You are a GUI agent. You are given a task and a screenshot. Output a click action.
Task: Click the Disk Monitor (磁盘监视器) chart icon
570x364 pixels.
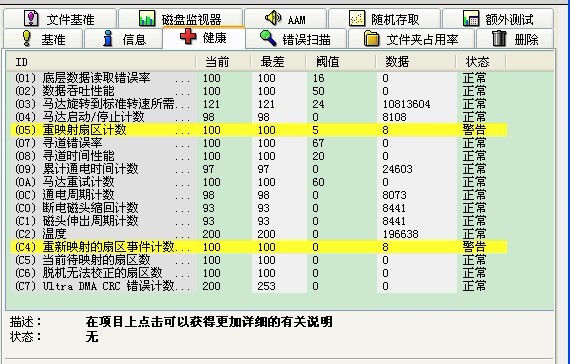pos(147,18)
